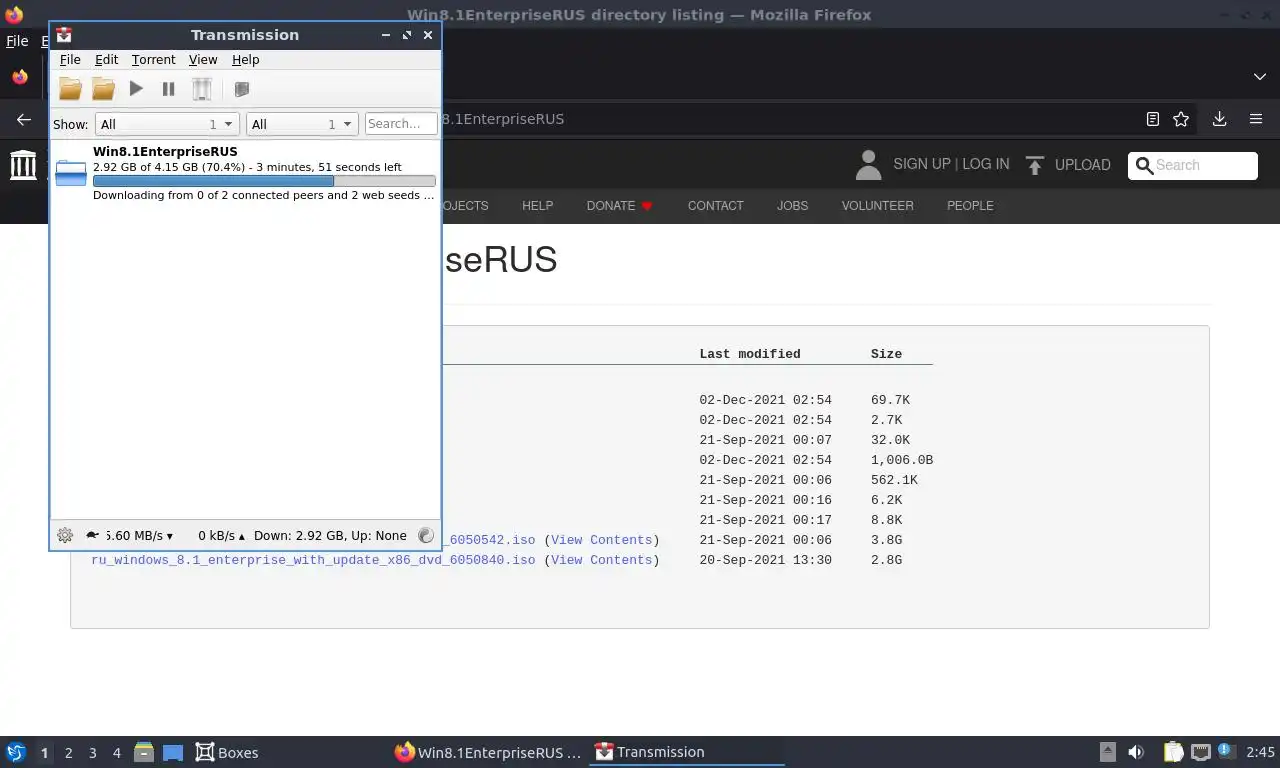Open the DONATE nav link

click(619, 206)
